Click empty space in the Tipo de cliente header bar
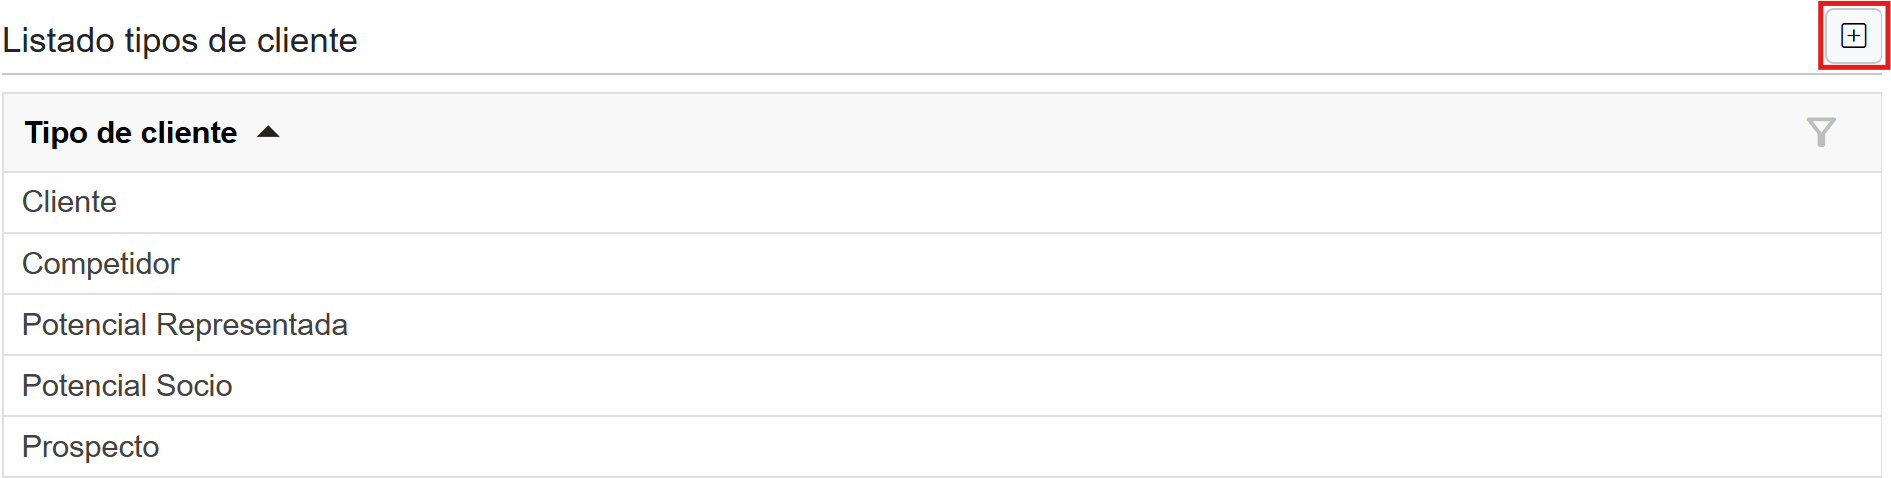The width and height of the screenshot is (1891, 478). tap(1000, 133)
